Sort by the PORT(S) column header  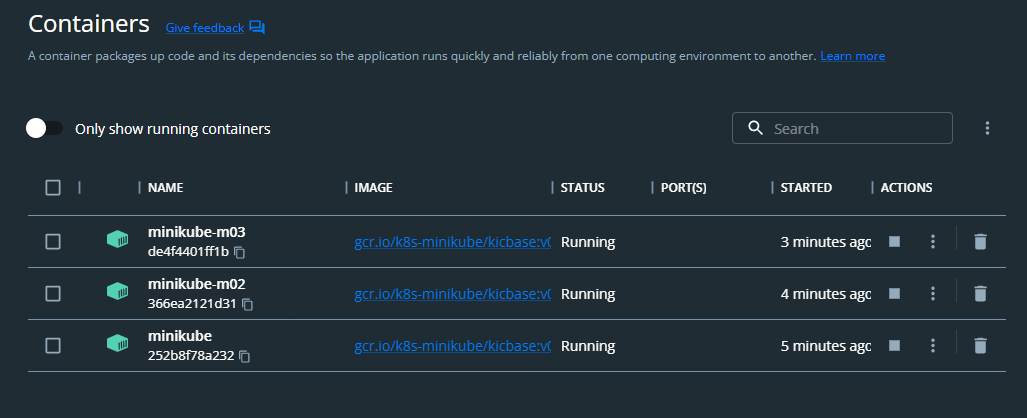pyautogui.click(x=684, y=188)
